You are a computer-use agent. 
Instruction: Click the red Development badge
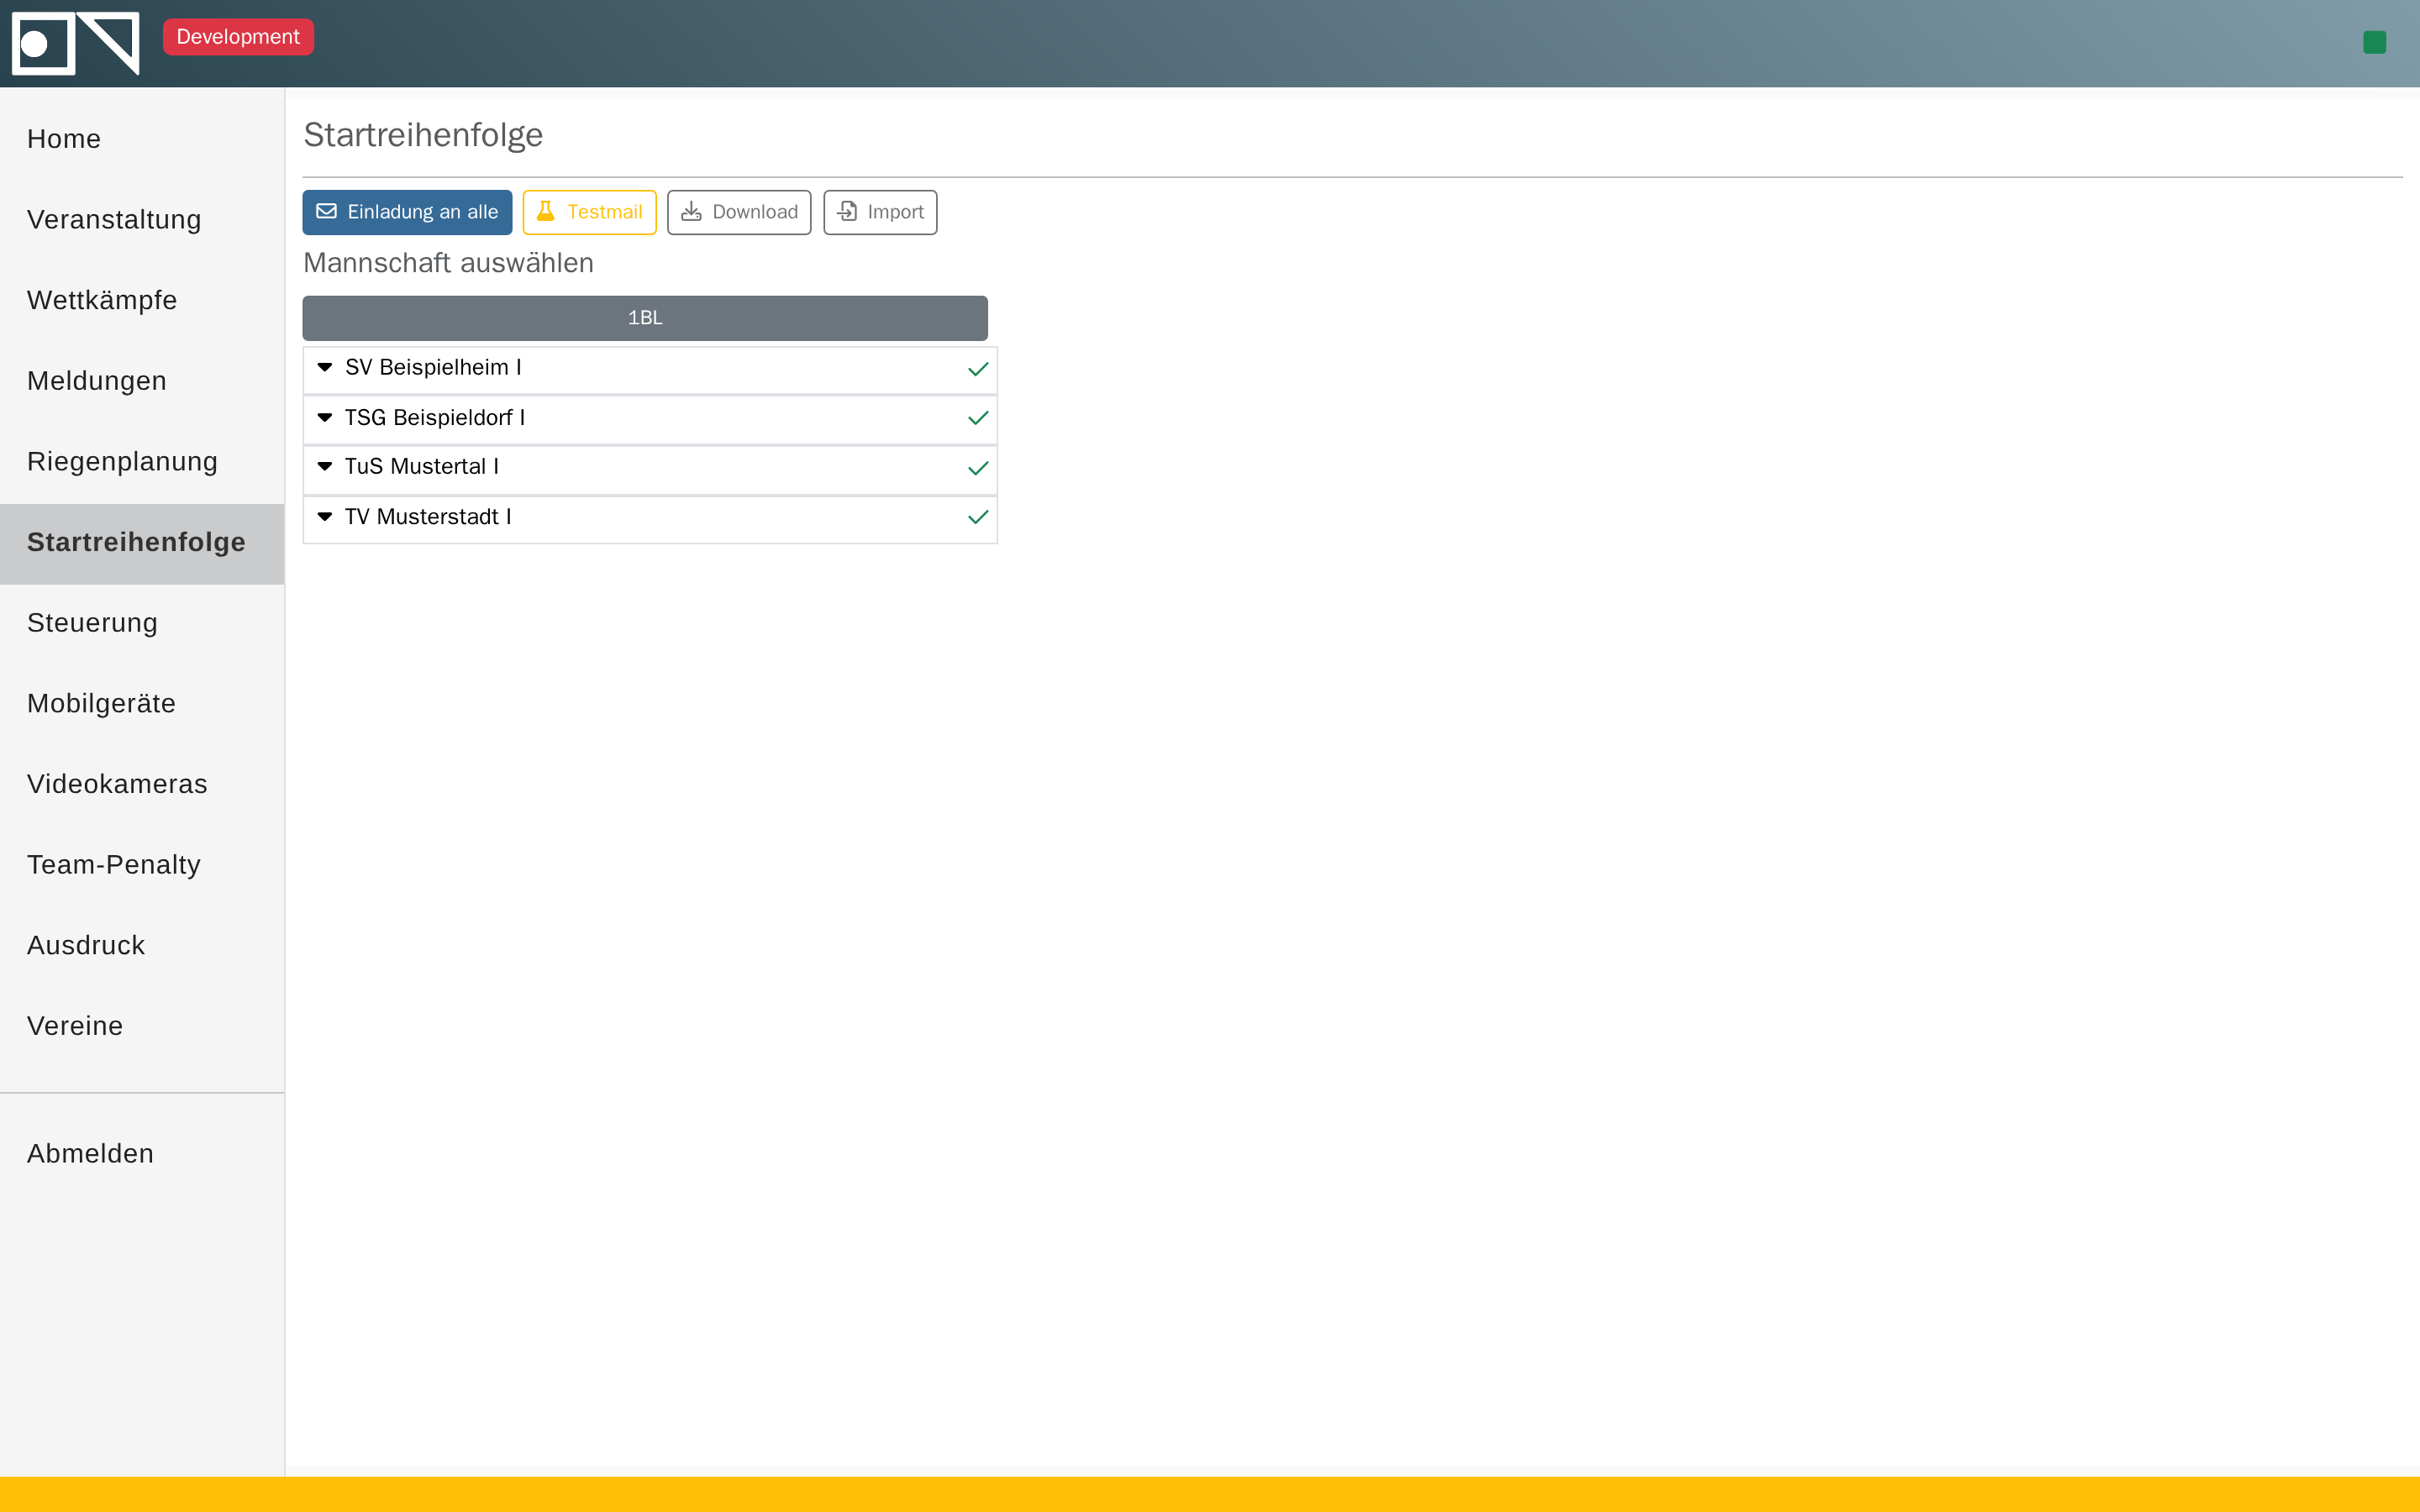[x=238, y=37]
